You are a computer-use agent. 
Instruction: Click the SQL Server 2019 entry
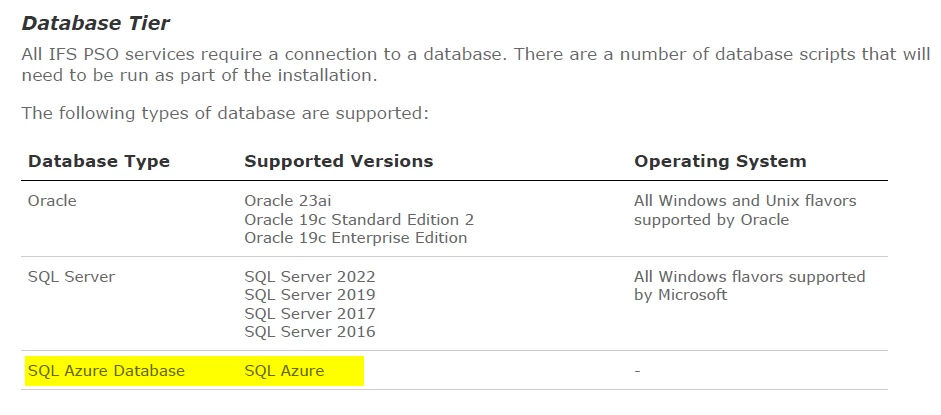310,294
